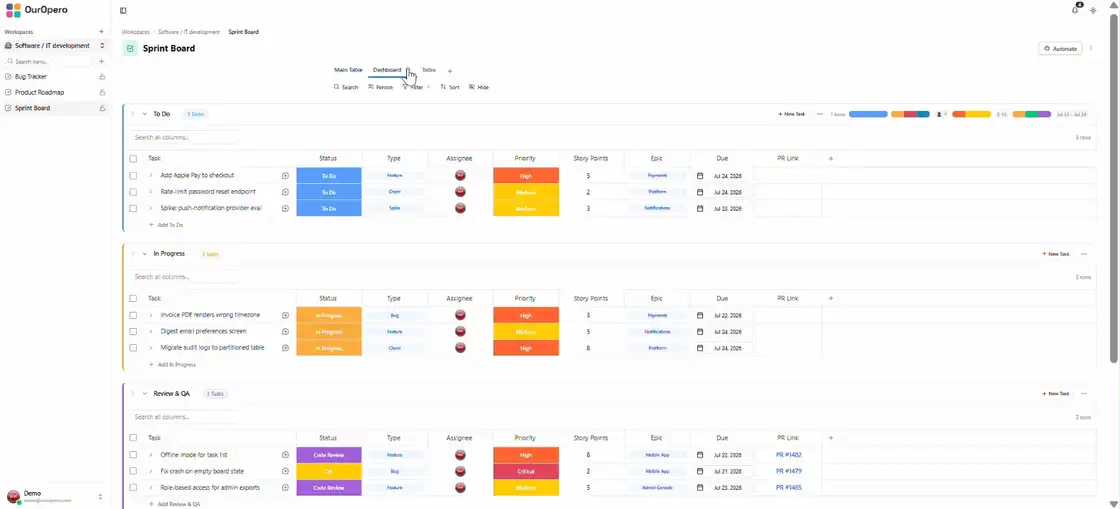The height and width of the screenshot is (509, 1120).
Task: Click Search all columns in the To Do group
Action: pyautogui.click(x=183, y=137)
